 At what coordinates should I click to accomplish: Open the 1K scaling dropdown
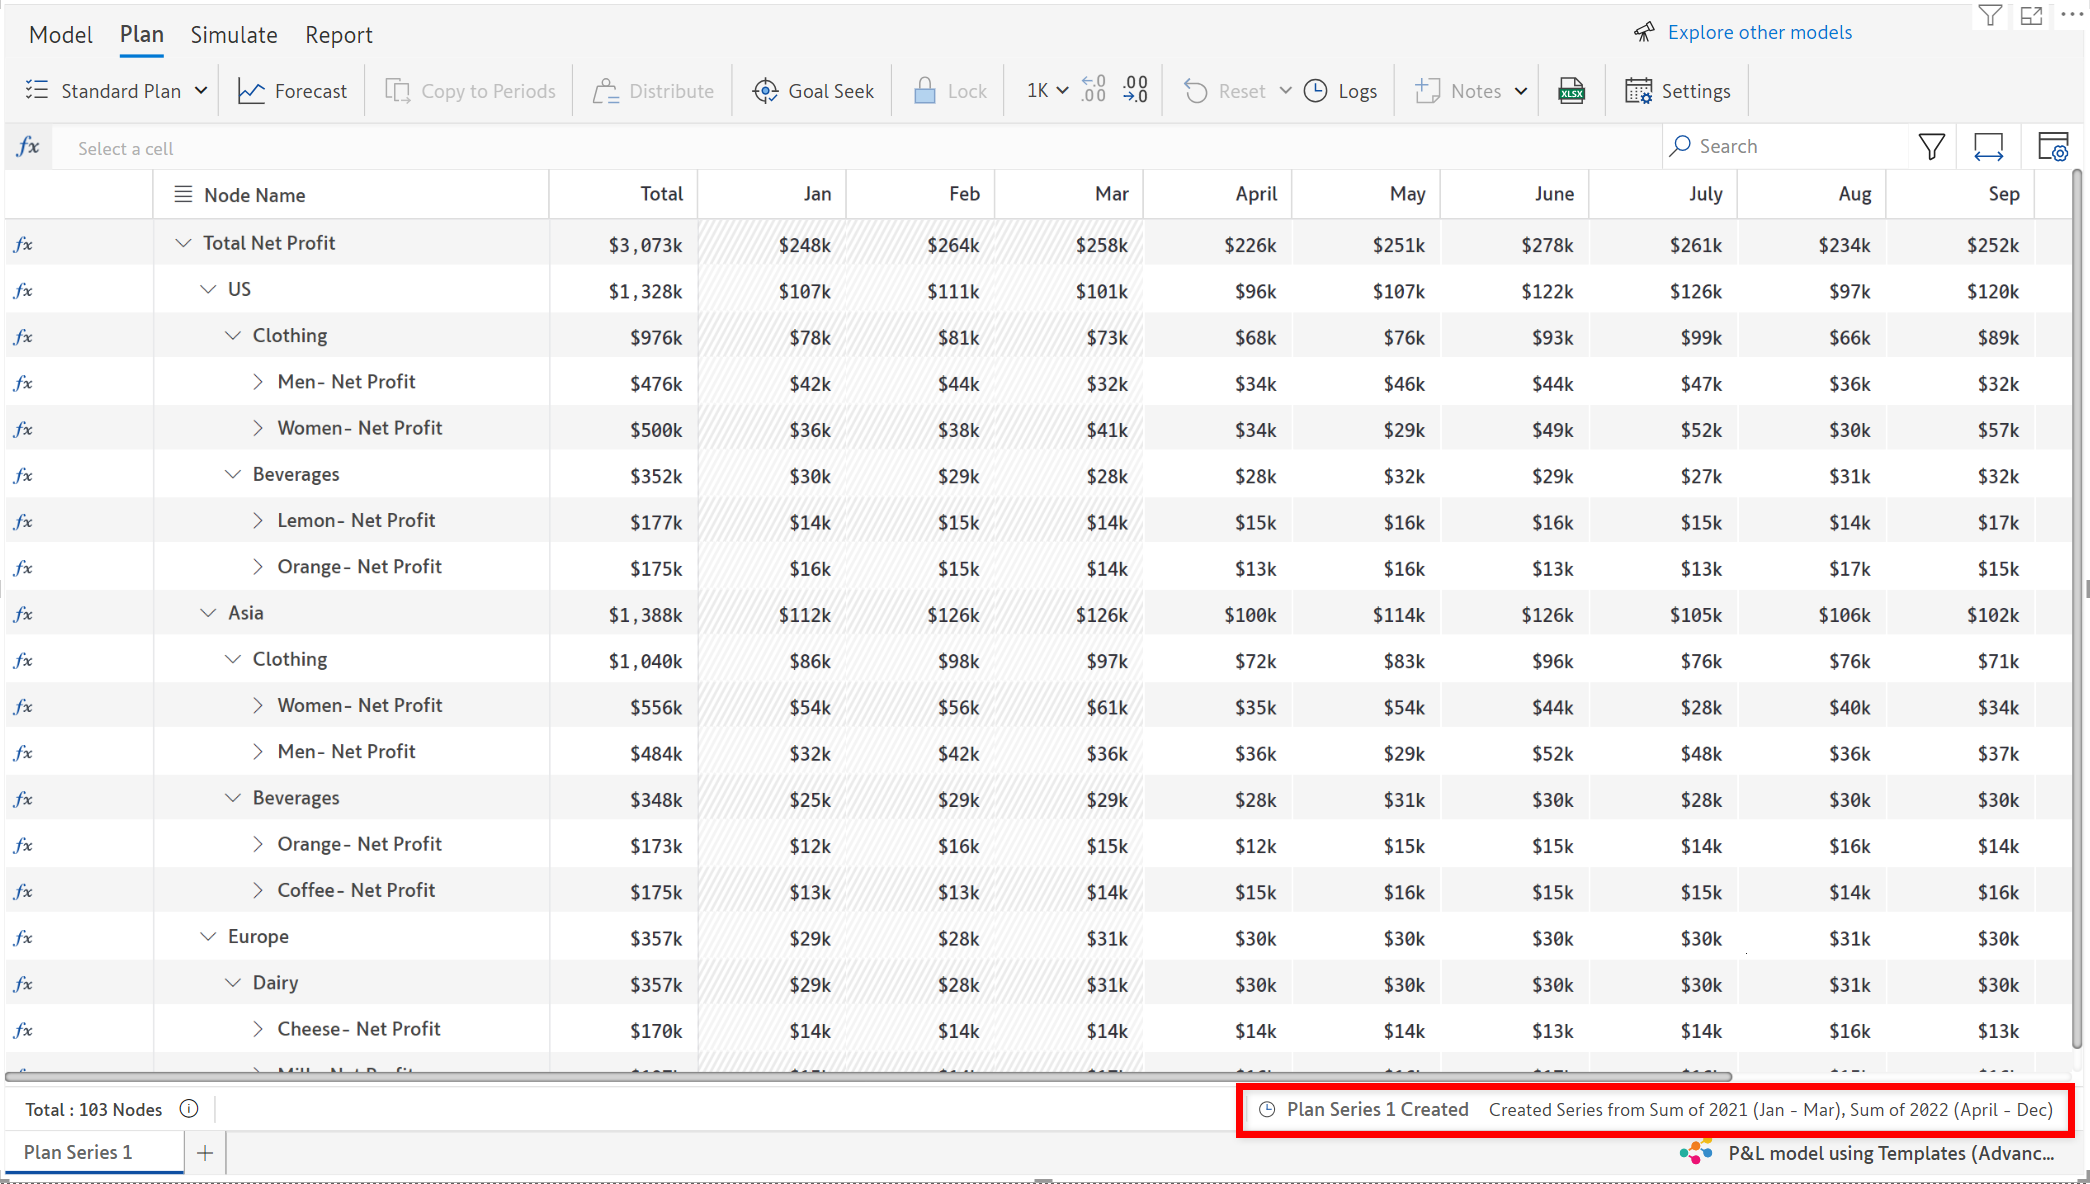click(x=1046, y=91)
